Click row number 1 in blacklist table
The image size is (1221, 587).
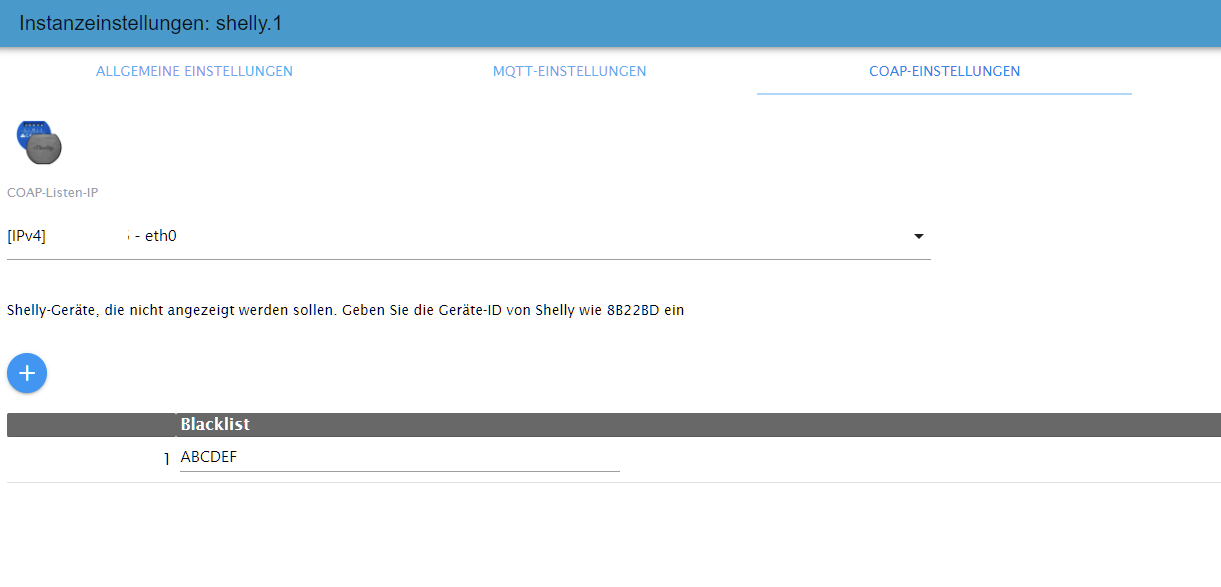coord(166,460)
